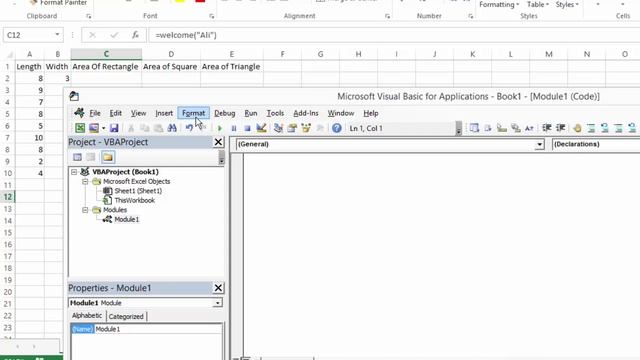Click the Complete Word icon
Screen dimensions: 640x360
point(529,128)
